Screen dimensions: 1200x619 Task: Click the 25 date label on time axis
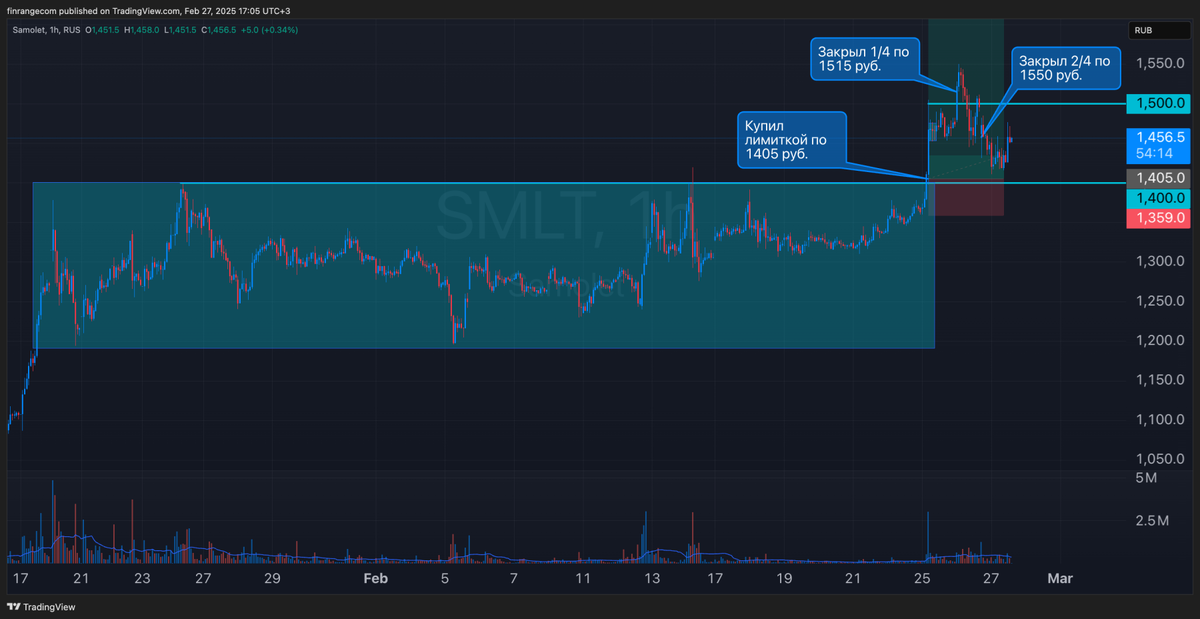click(x=923, y=578)
